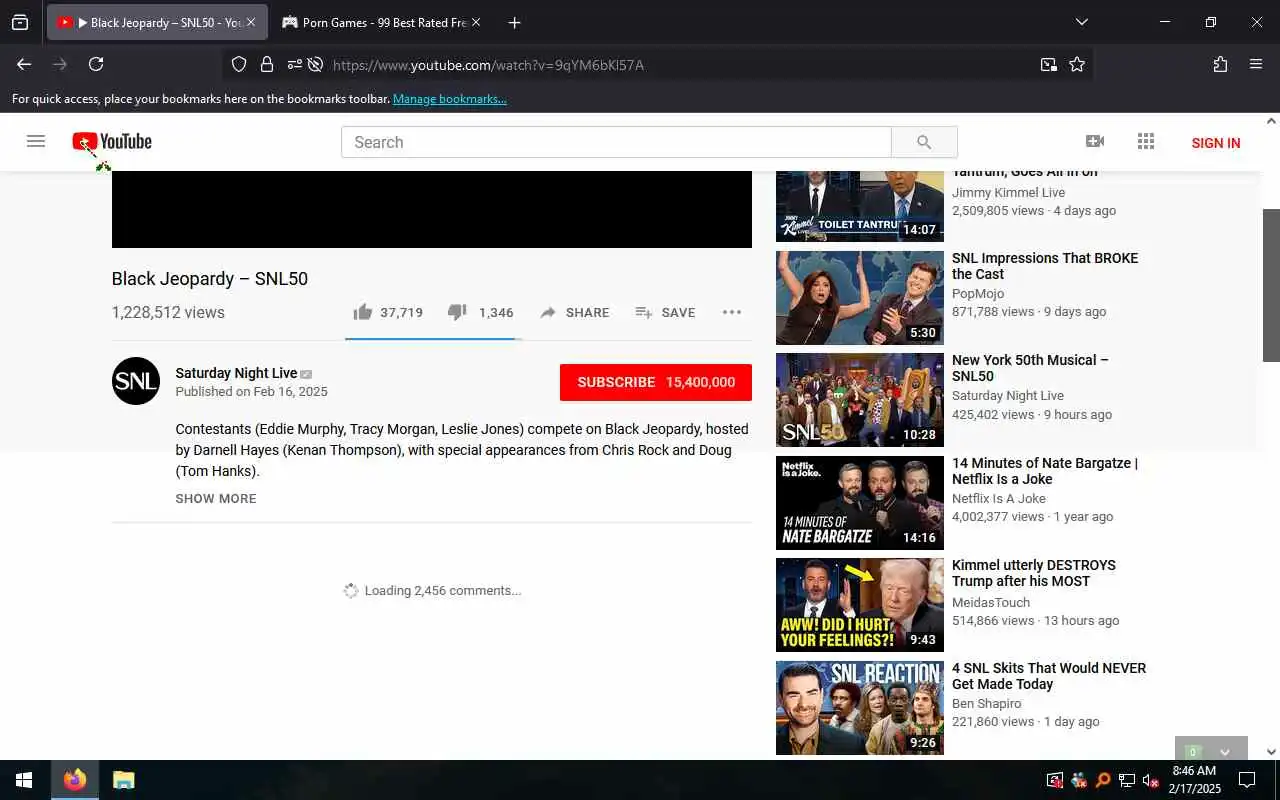Click the network tray icon
This screenshot has height=800, width=1280.
click(x=1127, y=780)
